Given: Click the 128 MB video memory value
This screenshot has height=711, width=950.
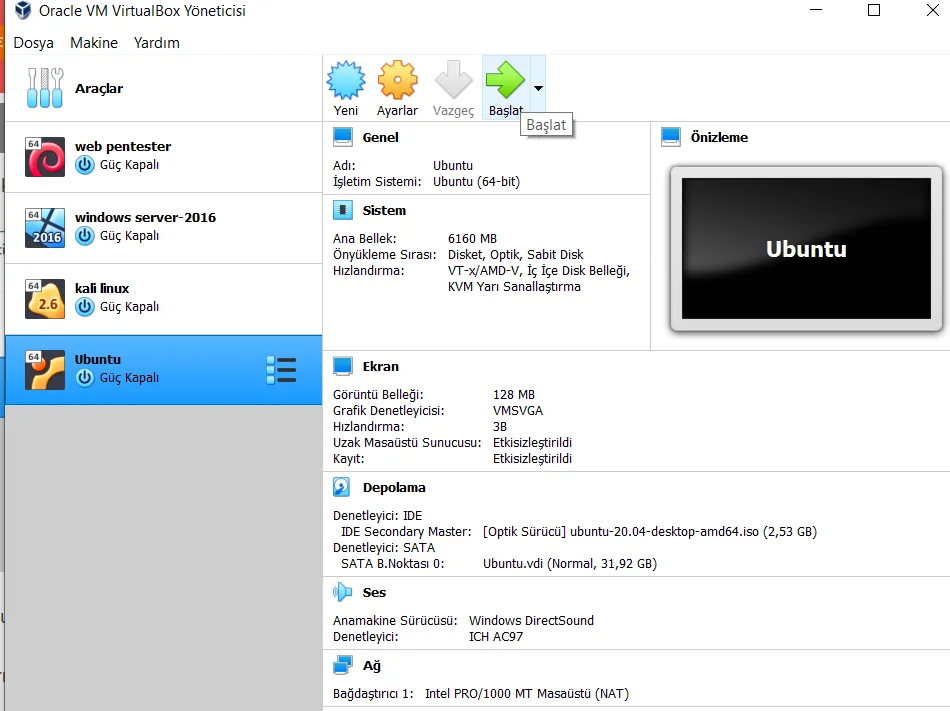Looking at the screenshot, I should coord(513,395).
